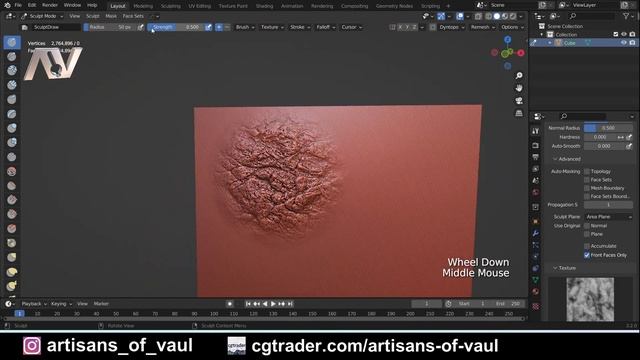Select material preview shading mode
640x360 pixels.
[504, 16]
